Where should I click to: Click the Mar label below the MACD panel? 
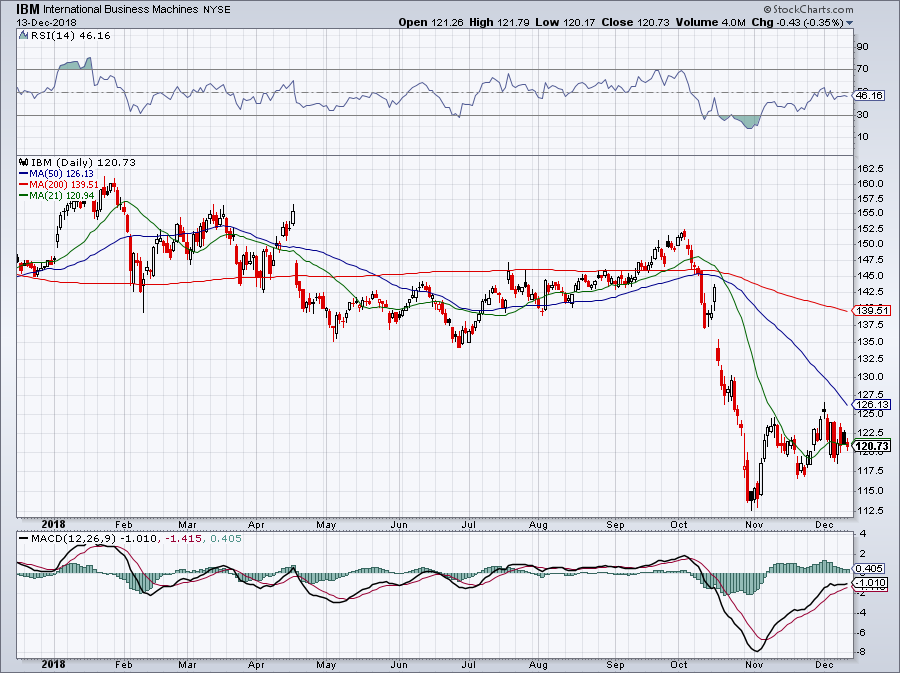pos(187,665)
